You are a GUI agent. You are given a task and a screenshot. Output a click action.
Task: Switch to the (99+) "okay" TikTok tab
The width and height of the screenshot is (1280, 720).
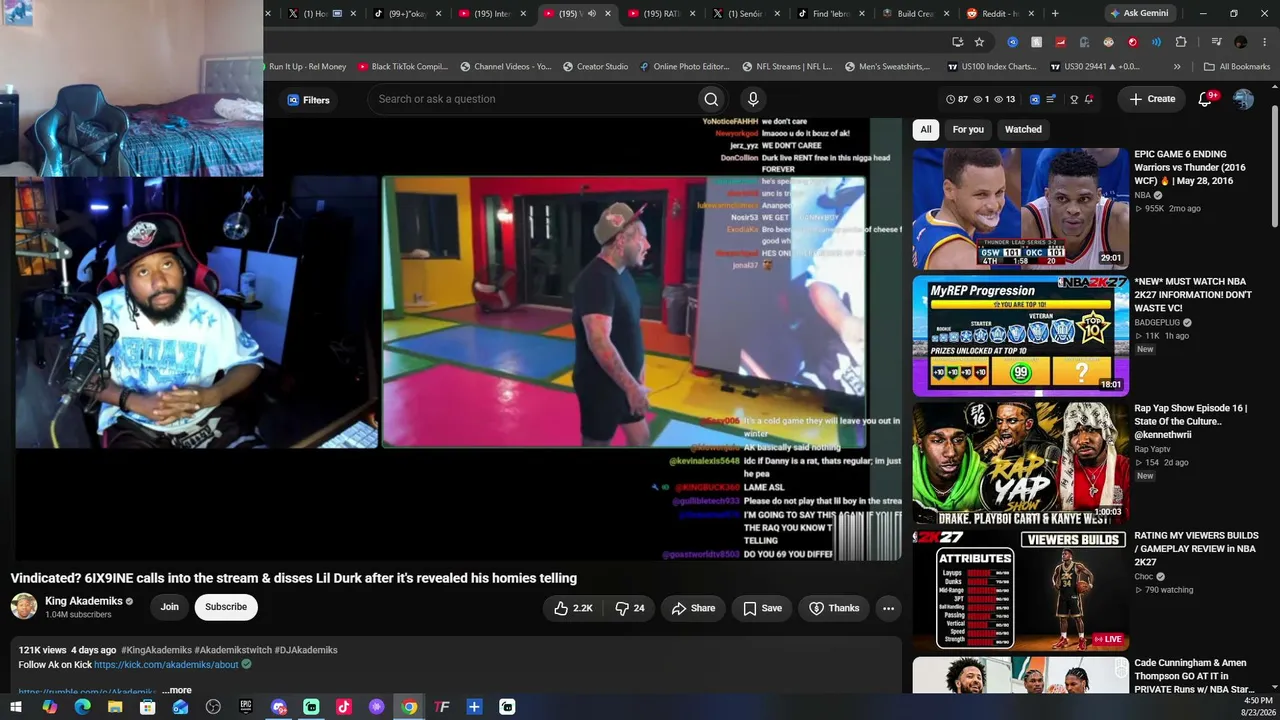pos(407,14)
